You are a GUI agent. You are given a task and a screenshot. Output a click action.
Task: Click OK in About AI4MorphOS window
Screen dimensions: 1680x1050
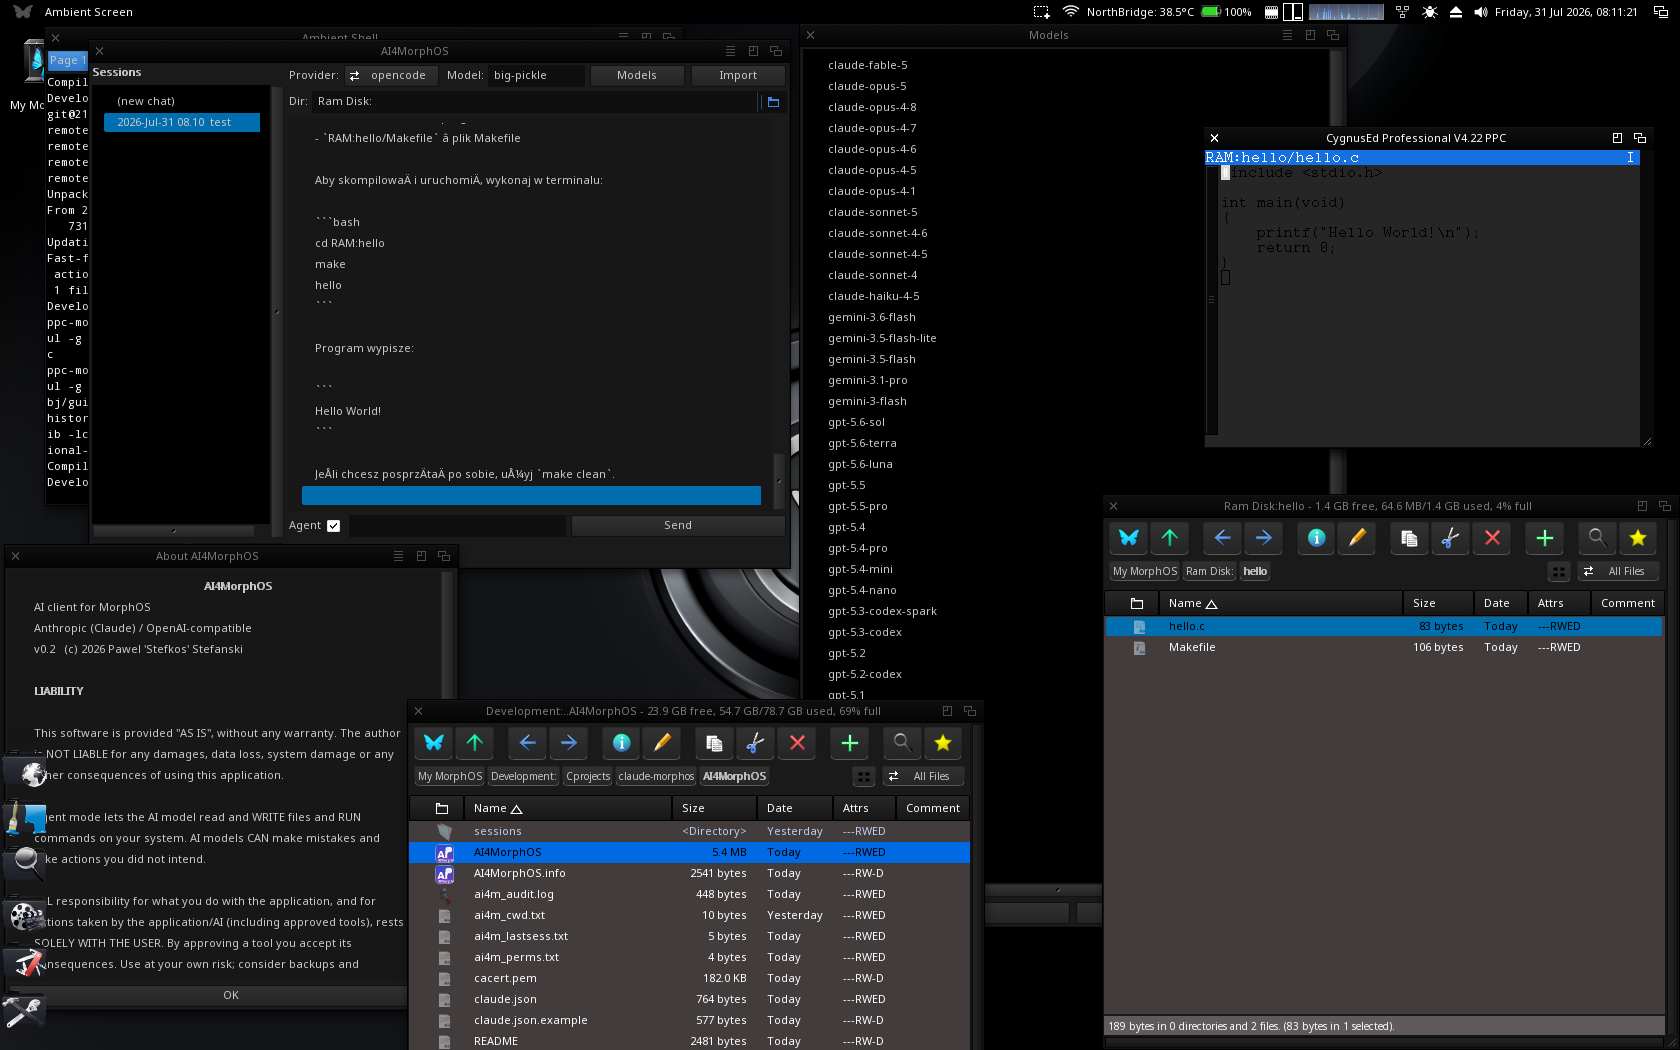coord(231,996)
